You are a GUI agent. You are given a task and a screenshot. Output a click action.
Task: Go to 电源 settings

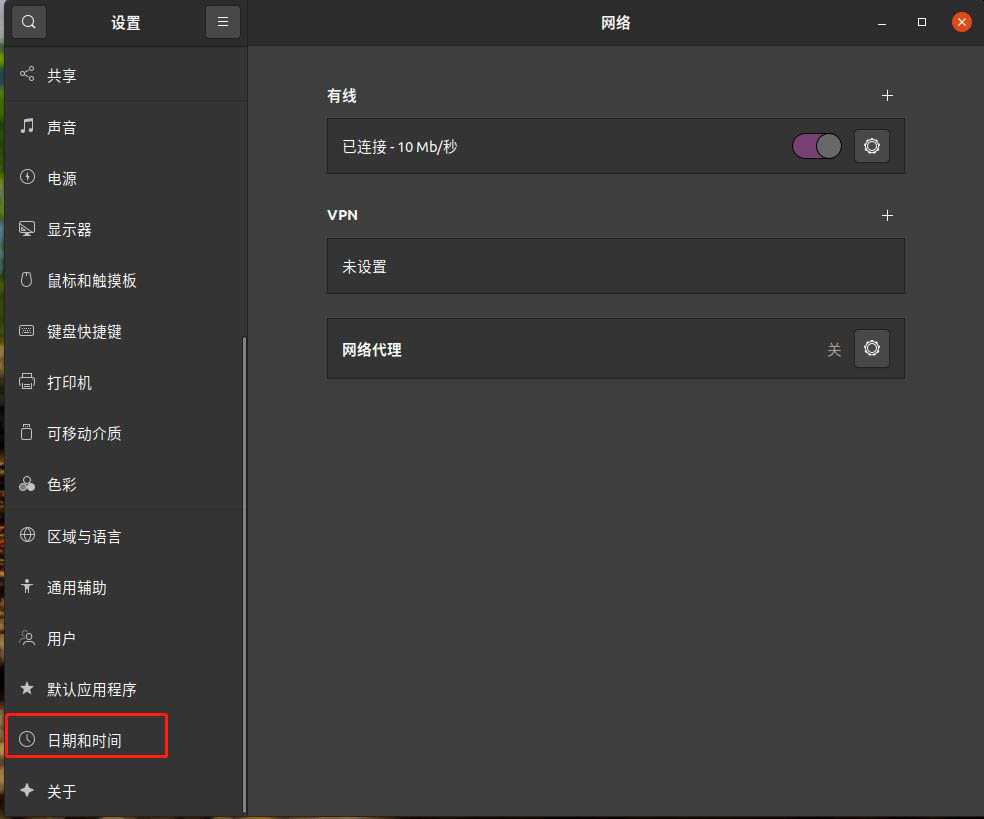62,178
